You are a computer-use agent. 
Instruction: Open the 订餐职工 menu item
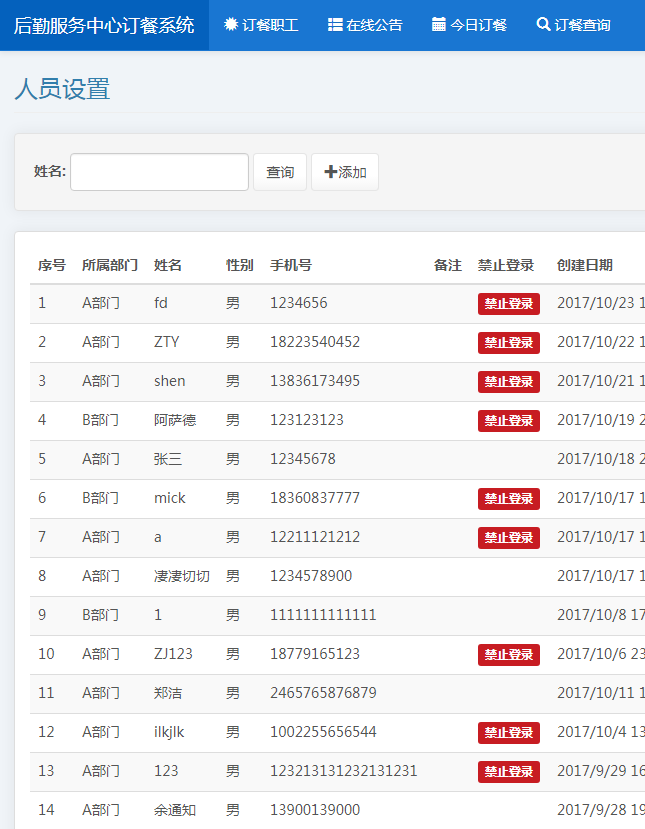tap(261, 25)
